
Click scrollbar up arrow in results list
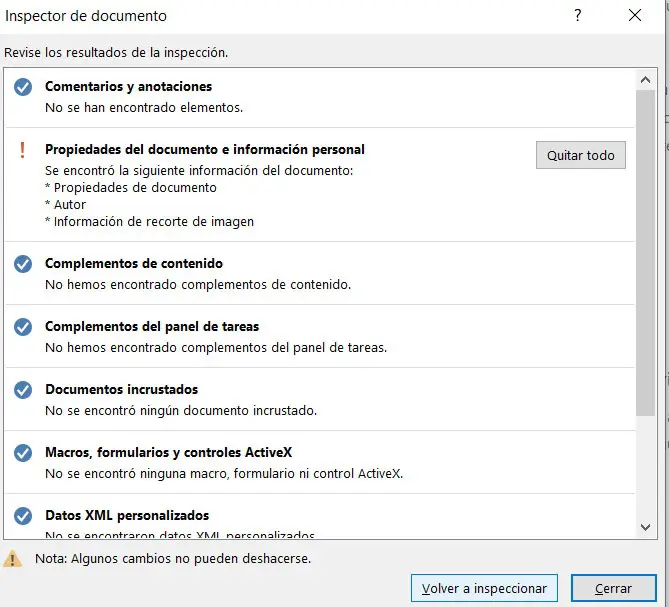pyautogui.click(x=646, y=78)
